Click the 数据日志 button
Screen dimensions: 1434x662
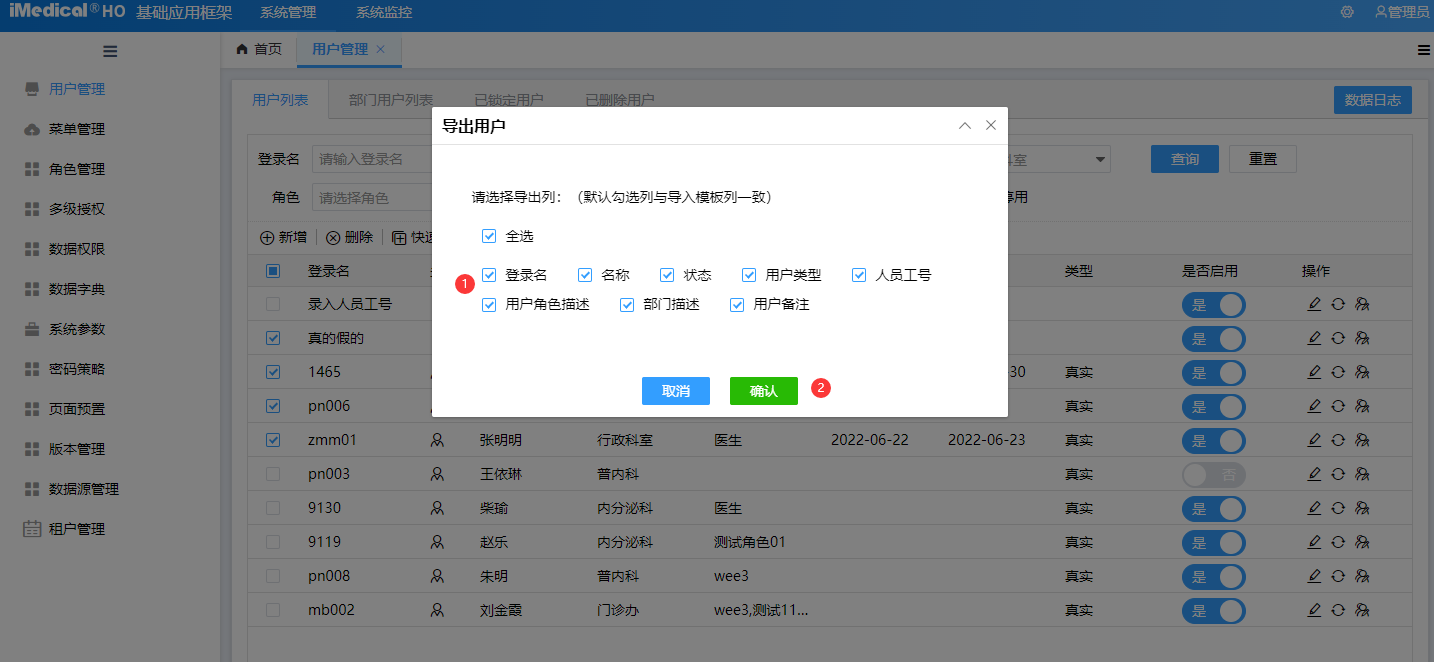pyautogui.click(x=1372, y=99)
